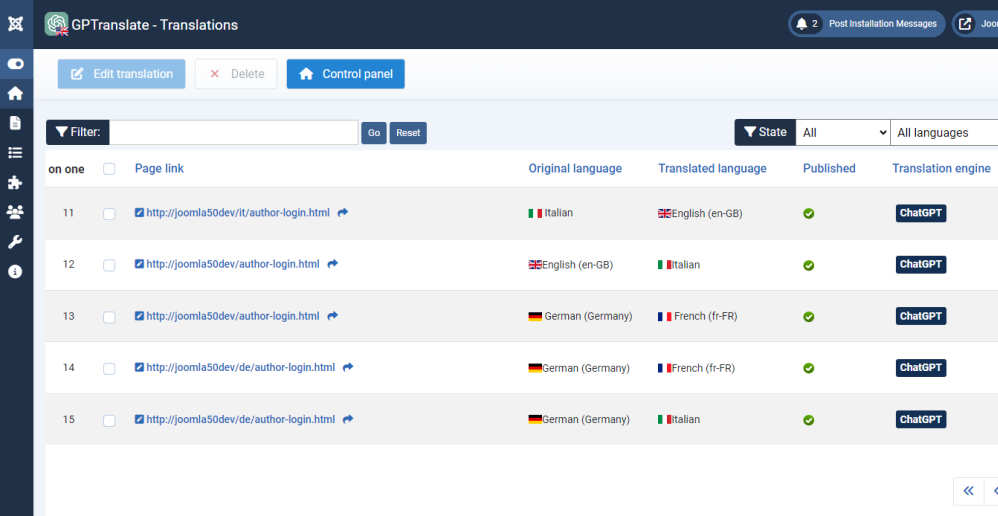
Task: Click the edit pencil icon in row 11
Action: (139, 213)
